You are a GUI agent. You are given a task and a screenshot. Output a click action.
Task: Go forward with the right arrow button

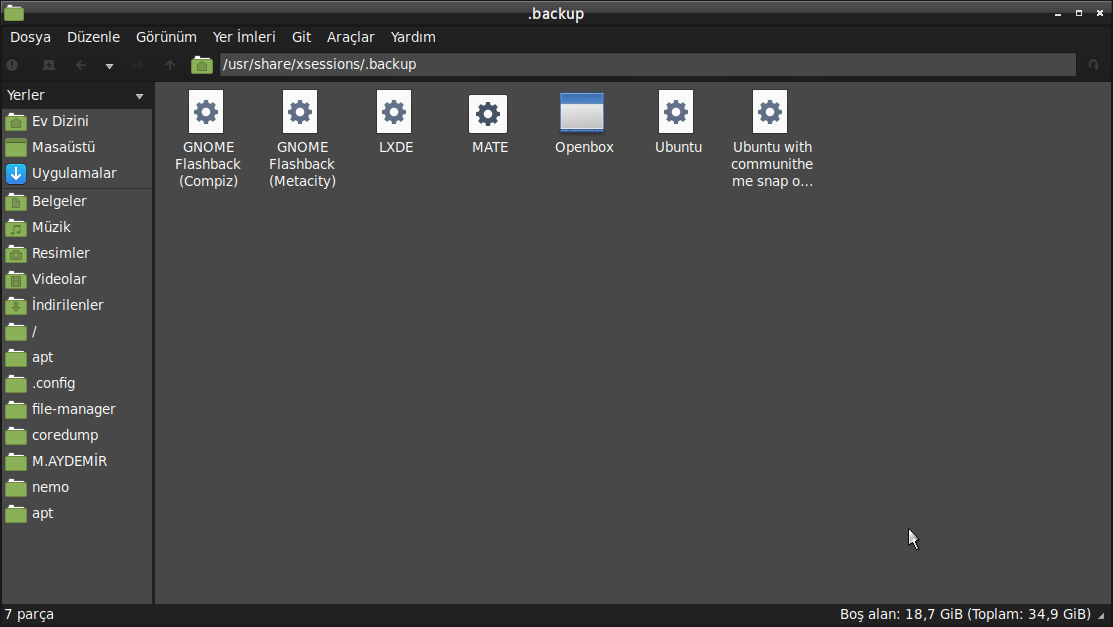tap(138, 65)
